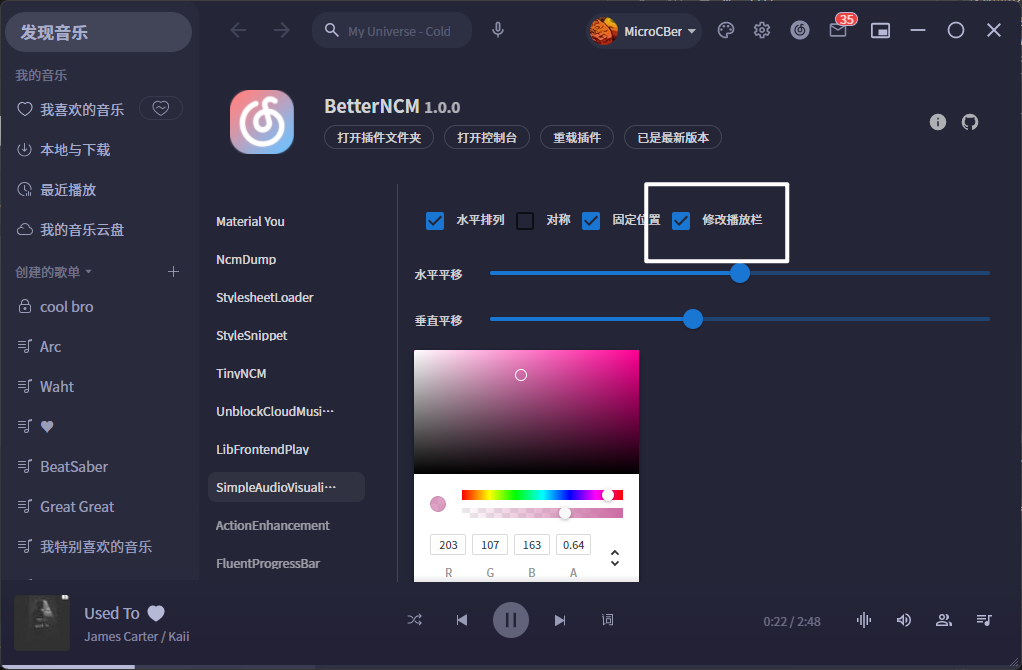Click the info icon near the GitHub icon
The width and height of the screenshot is (1022, 670).
coord(937,122)
